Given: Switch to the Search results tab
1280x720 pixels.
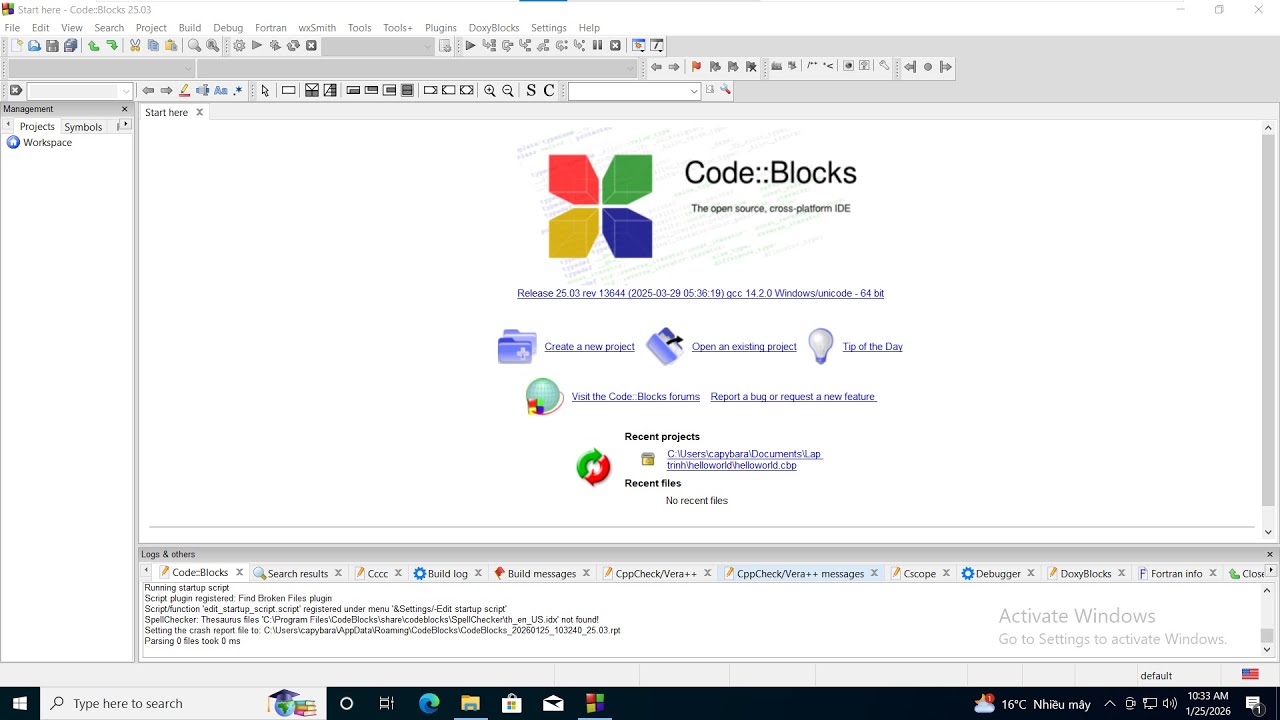Looking at the screenshot, I should (297, 574).
